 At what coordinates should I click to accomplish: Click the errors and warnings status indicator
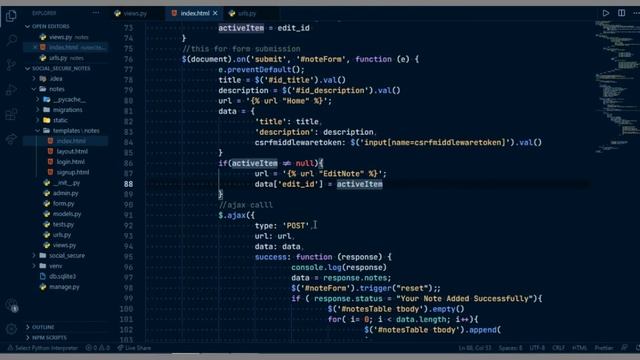pyautogui.click(x=98, y=348)
